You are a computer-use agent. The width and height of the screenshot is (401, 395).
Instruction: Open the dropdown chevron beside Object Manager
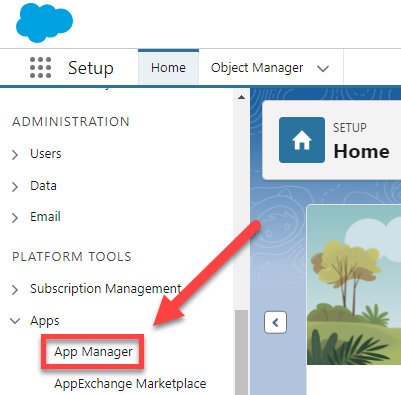click(323, 69)
